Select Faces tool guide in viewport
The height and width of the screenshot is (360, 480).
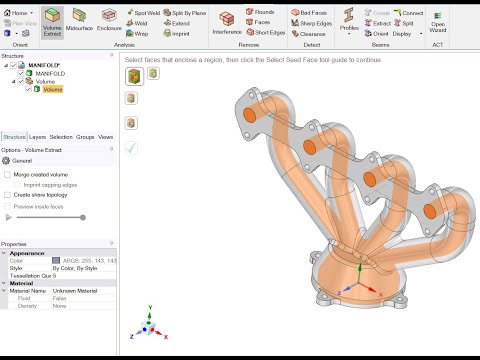(x=134, y=76)
